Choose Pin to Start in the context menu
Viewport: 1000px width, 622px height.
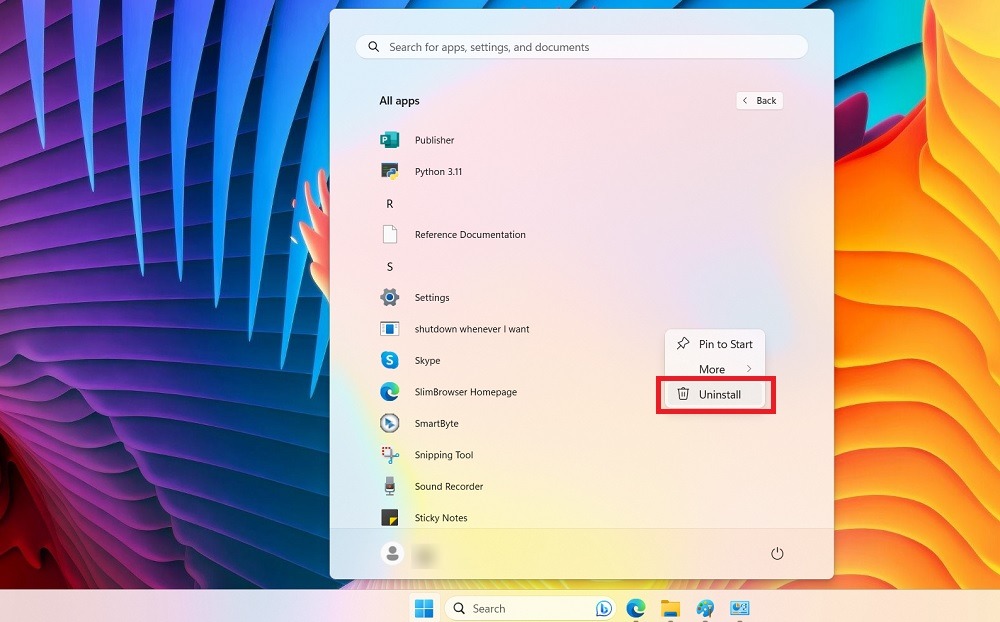click(x=725, y=344)
